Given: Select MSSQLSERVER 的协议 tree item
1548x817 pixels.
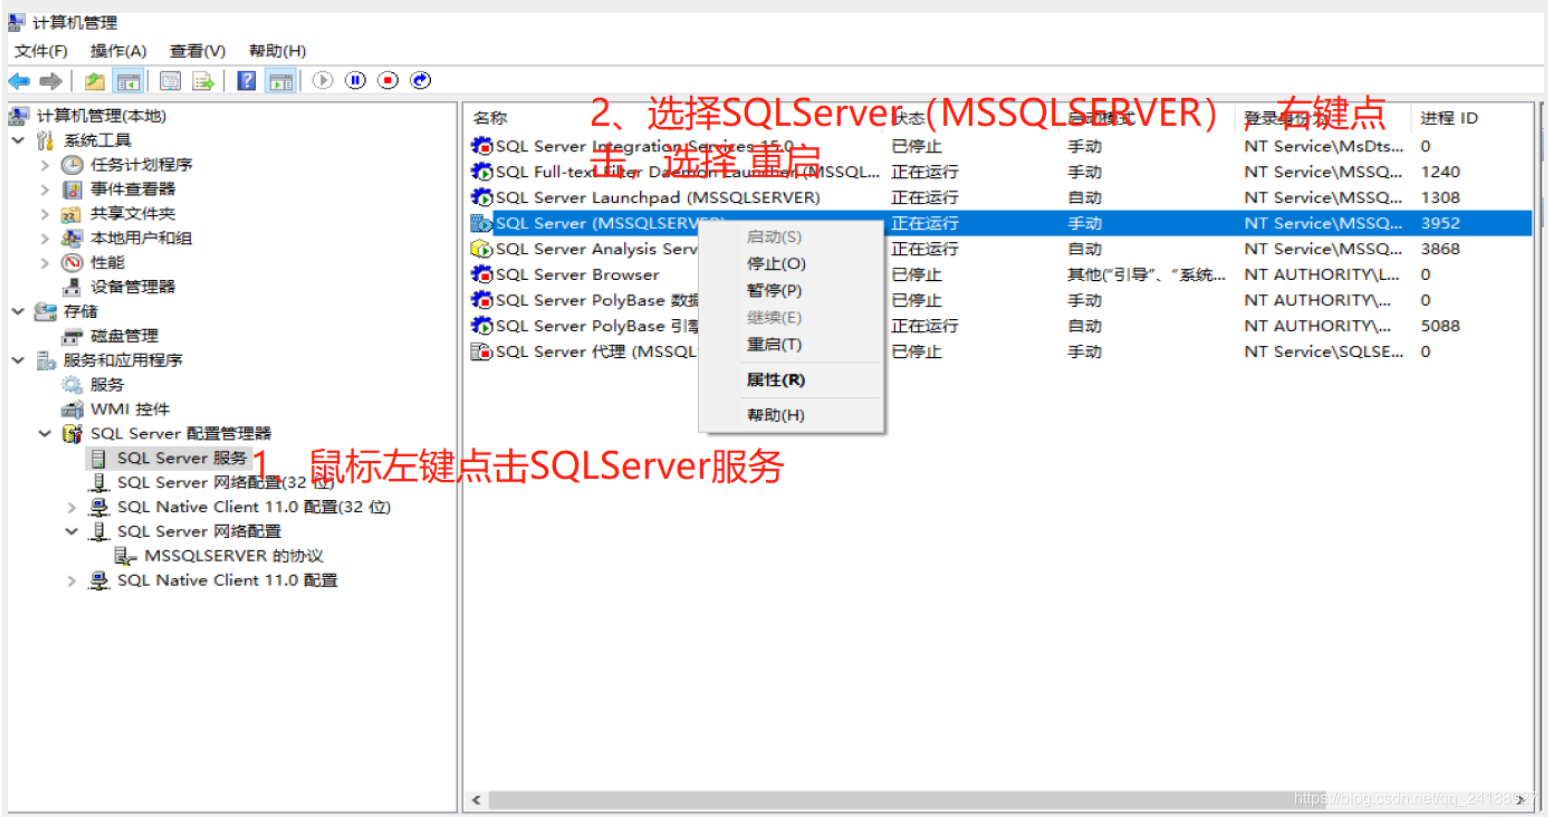Looking at the screenshot, I should pyautogui.click(x=234, y=556).
